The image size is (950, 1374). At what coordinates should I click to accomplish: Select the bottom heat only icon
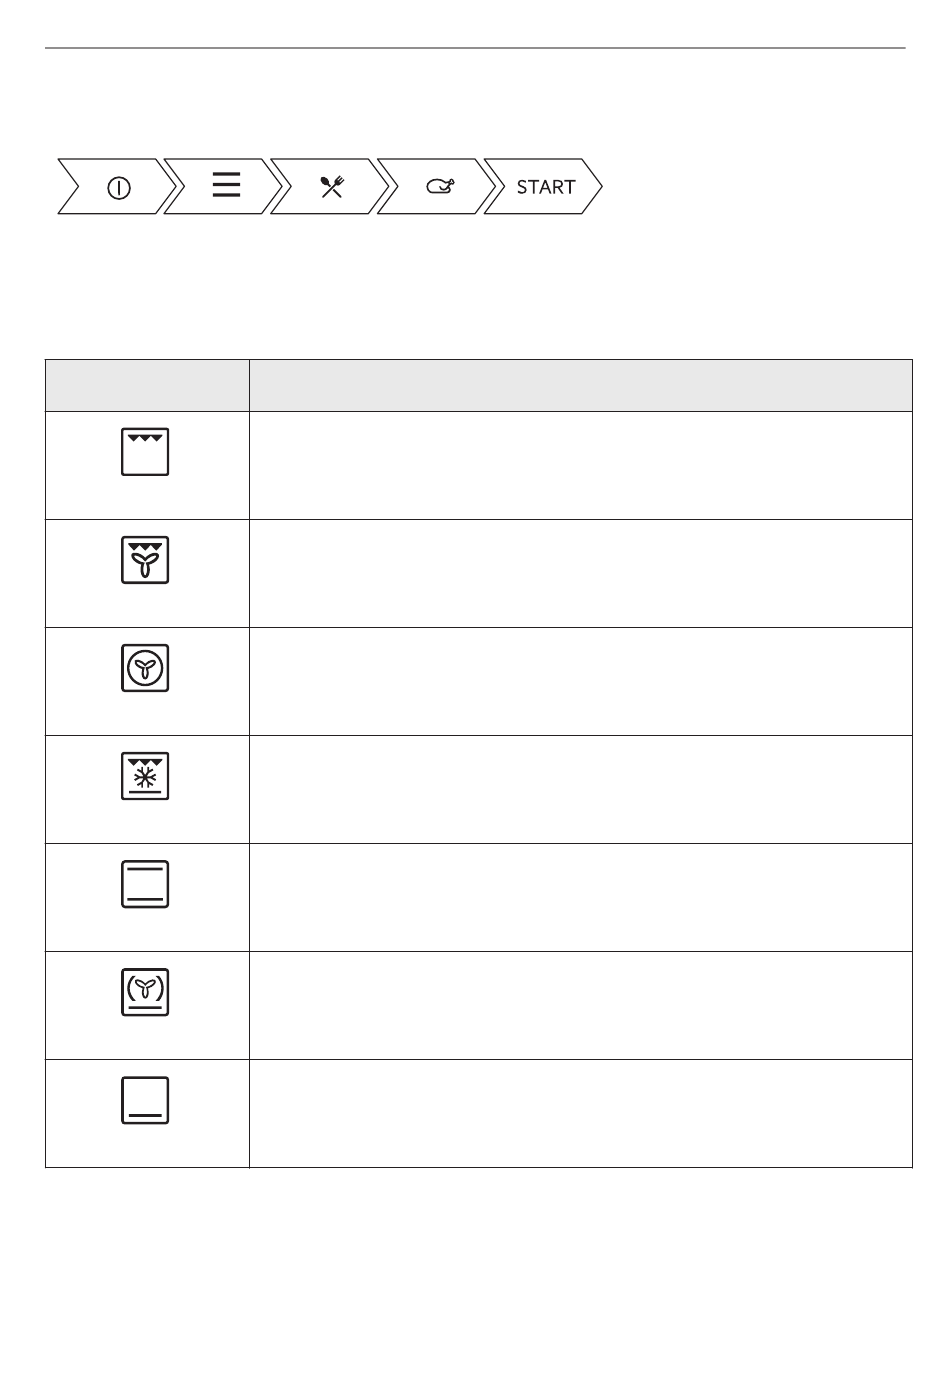point(145,1100)
